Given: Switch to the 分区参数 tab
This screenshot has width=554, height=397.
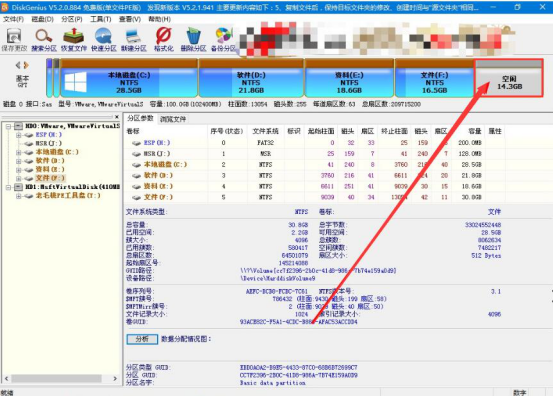Looking at the screenshot, I should [140, 118].
